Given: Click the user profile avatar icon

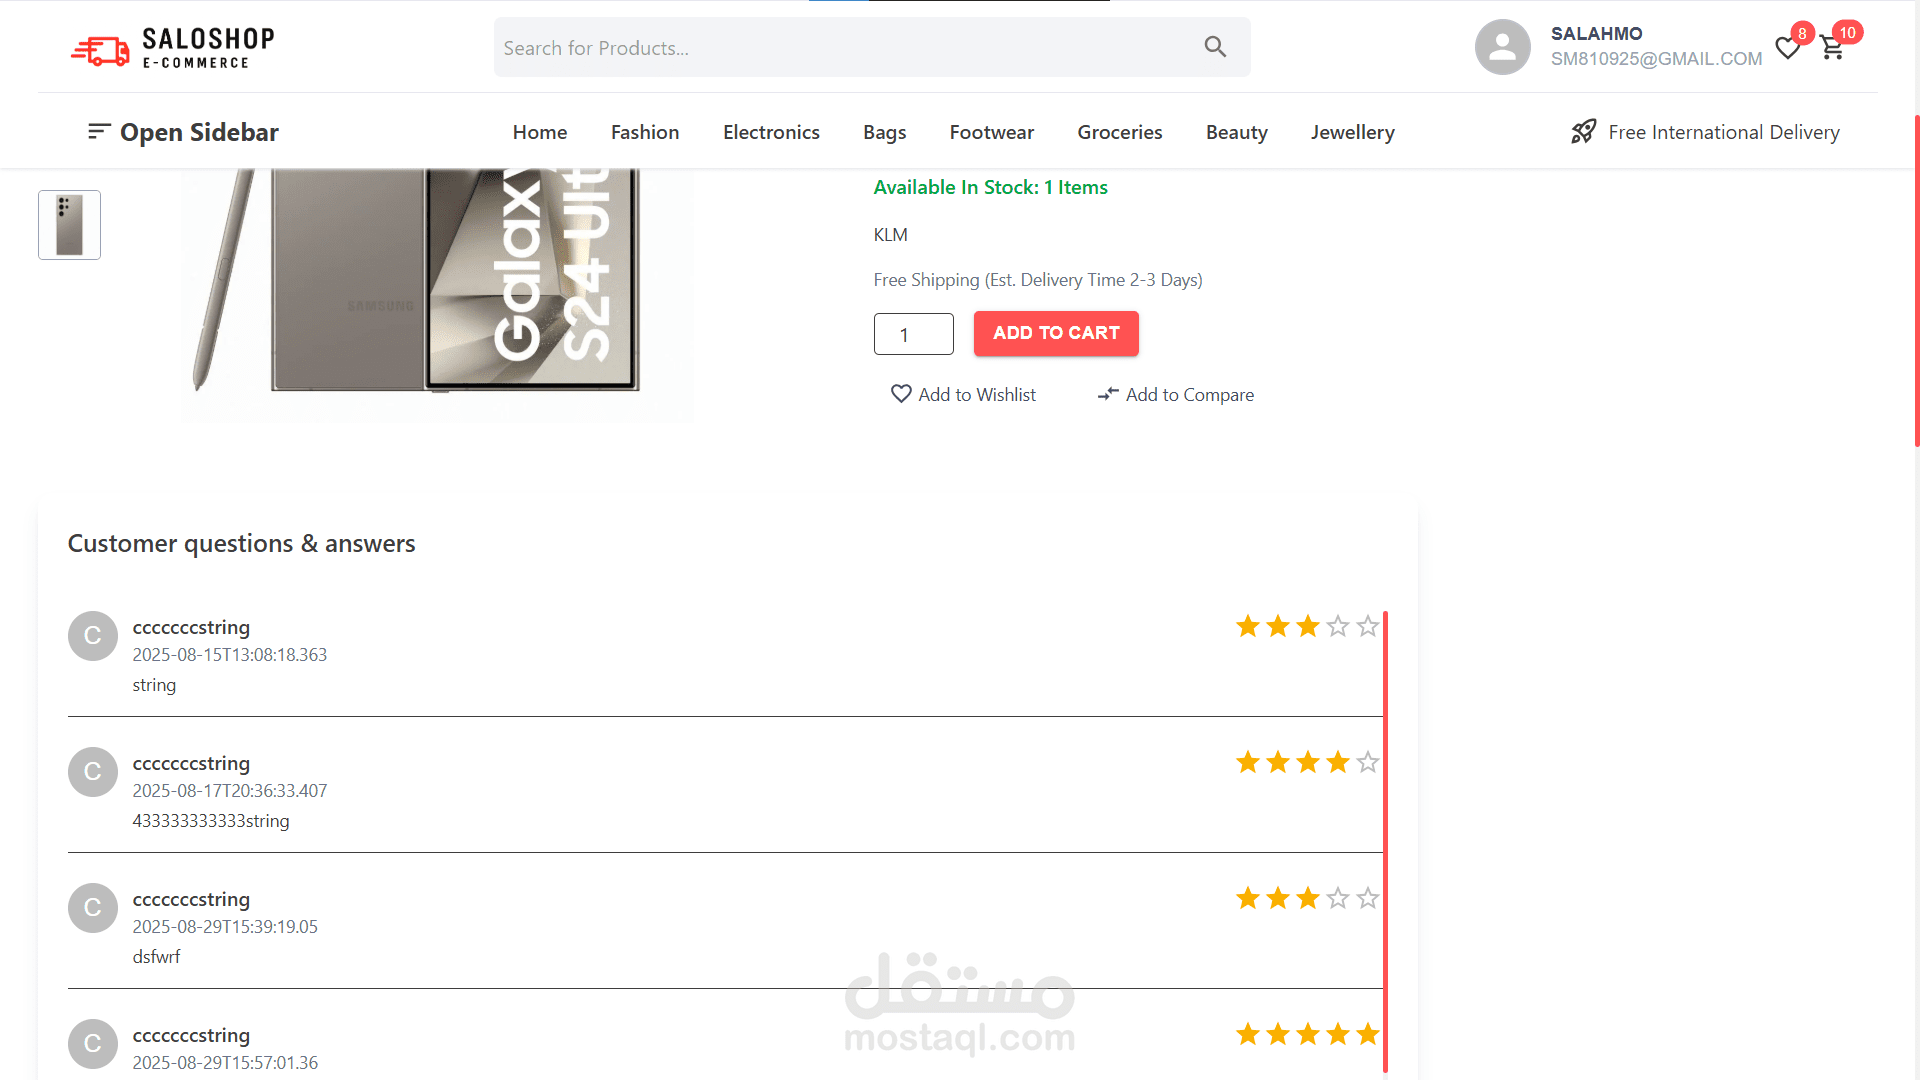Looking at the screenshot, I should [1502, 47].
